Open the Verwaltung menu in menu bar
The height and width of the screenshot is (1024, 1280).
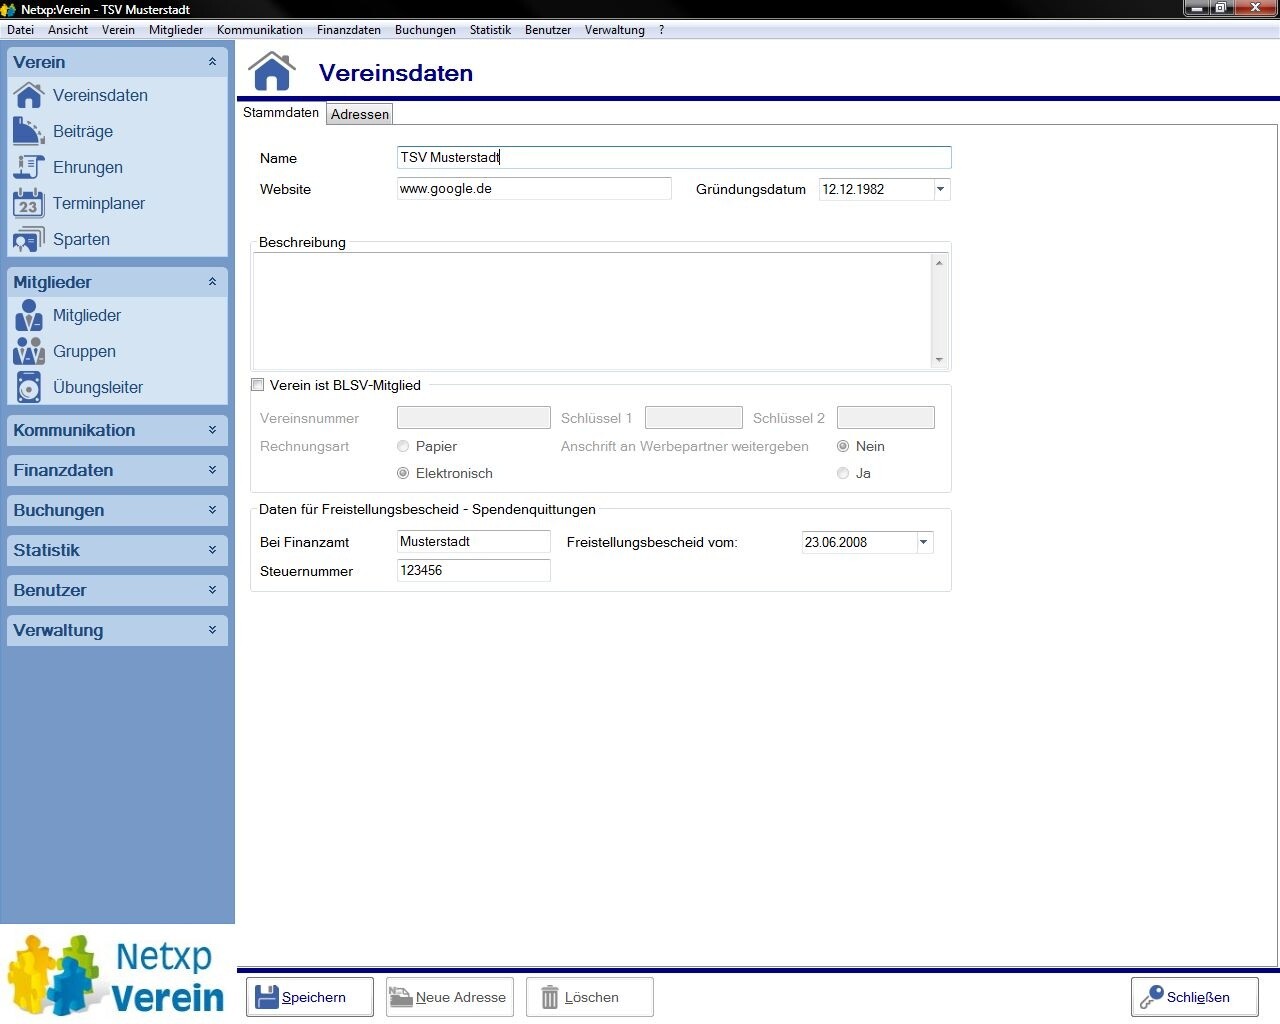pos(615,30)
